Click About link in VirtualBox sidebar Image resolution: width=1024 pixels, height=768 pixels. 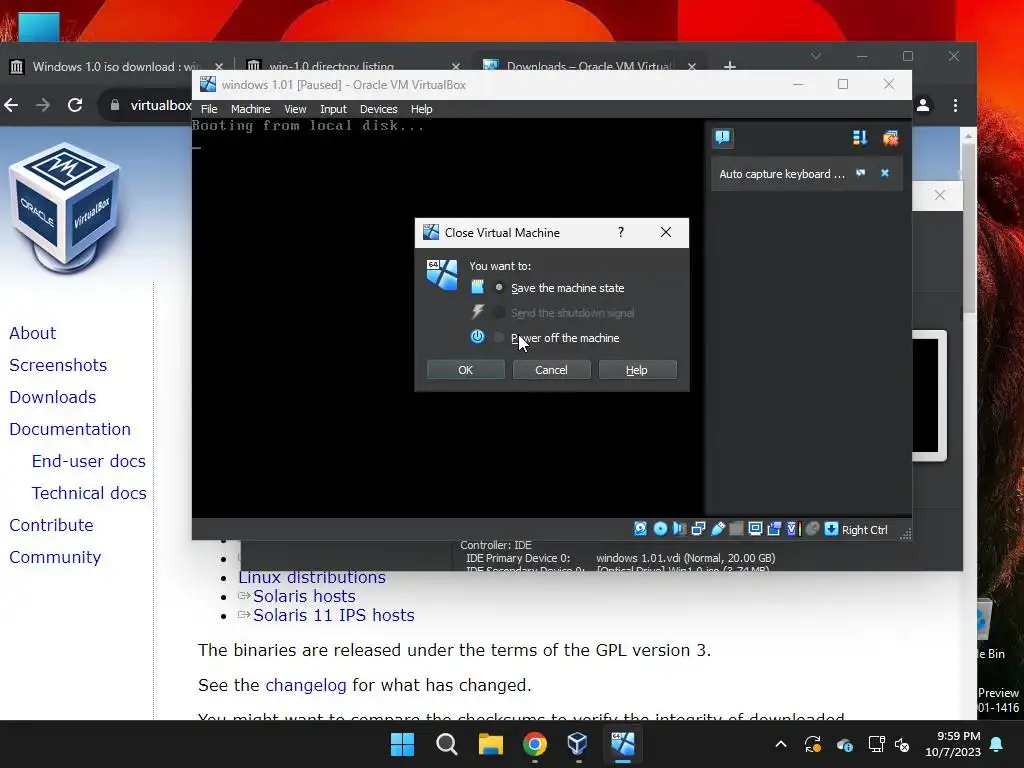pos(33,333)
